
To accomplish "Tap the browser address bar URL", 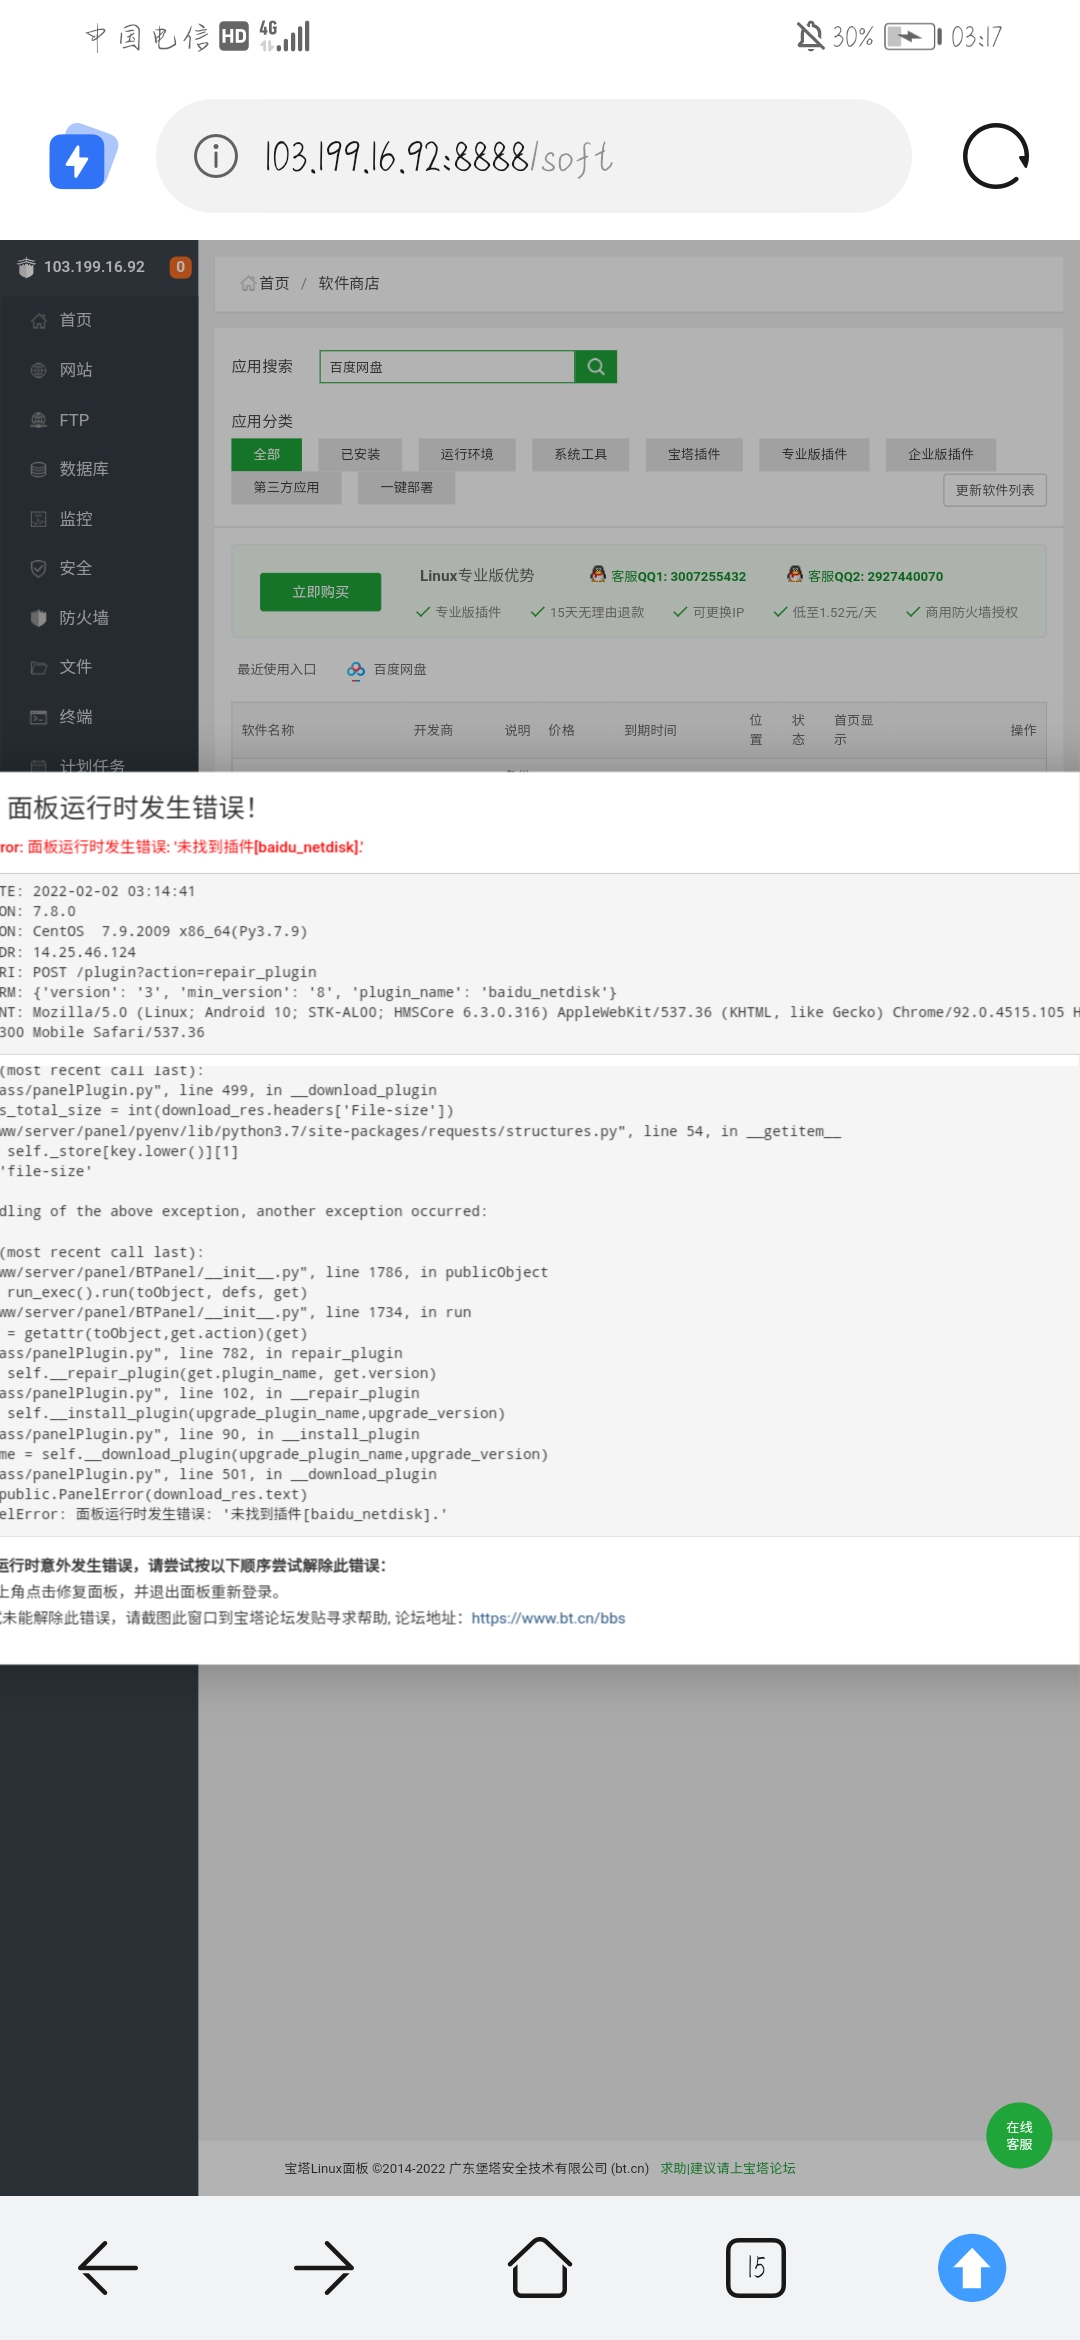I will [438, 157].
